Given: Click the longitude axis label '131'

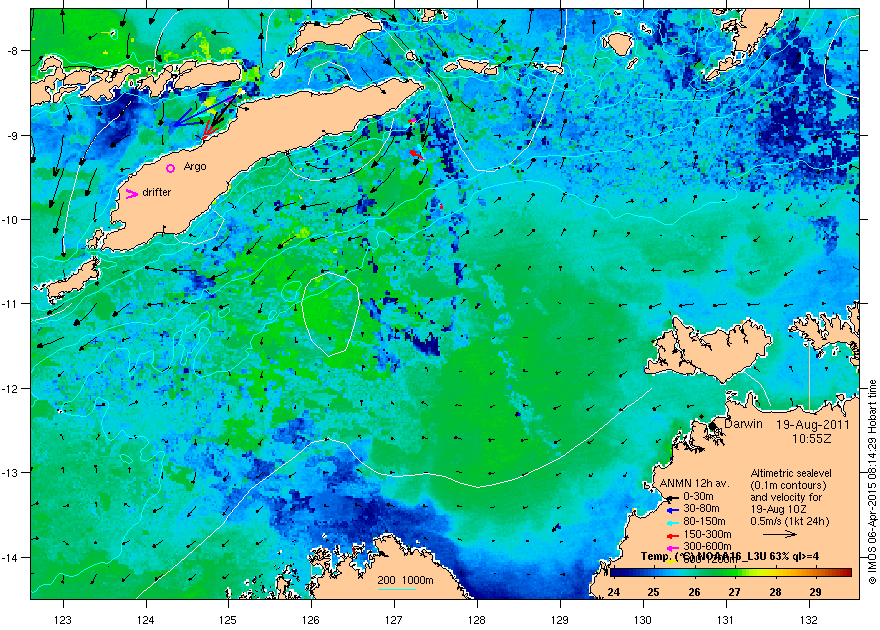Looking at the screenshot, I should coord(726,620).
